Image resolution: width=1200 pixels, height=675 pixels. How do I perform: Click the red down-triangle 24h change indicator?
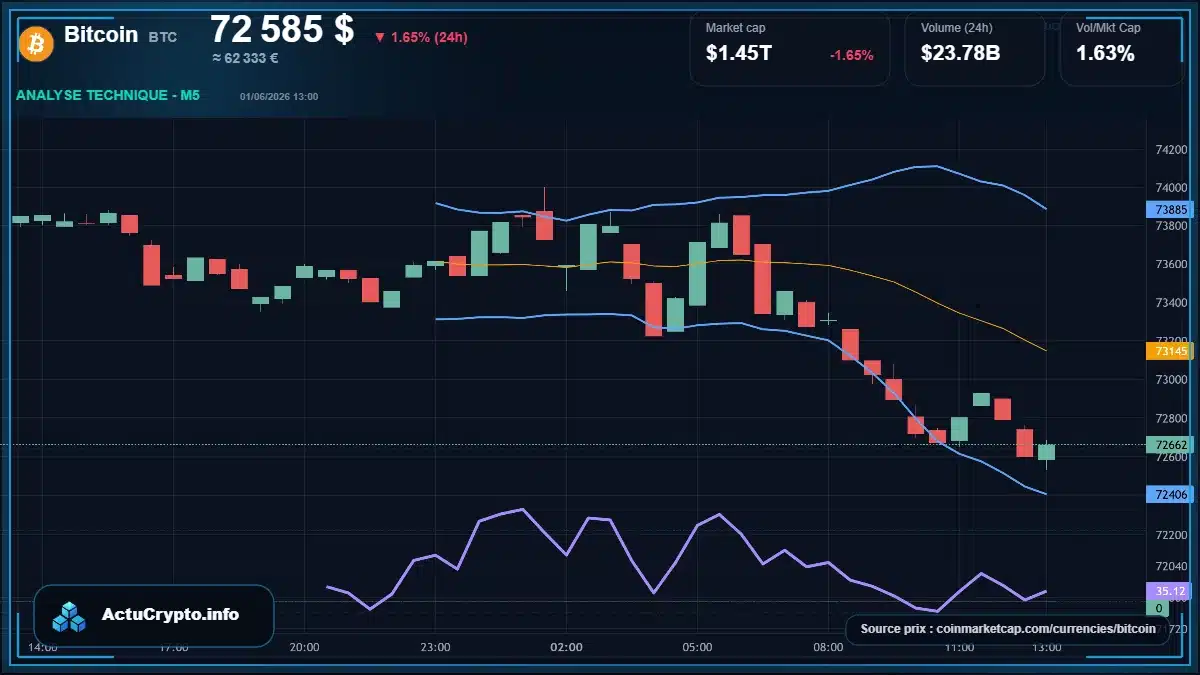pos(380,38)
